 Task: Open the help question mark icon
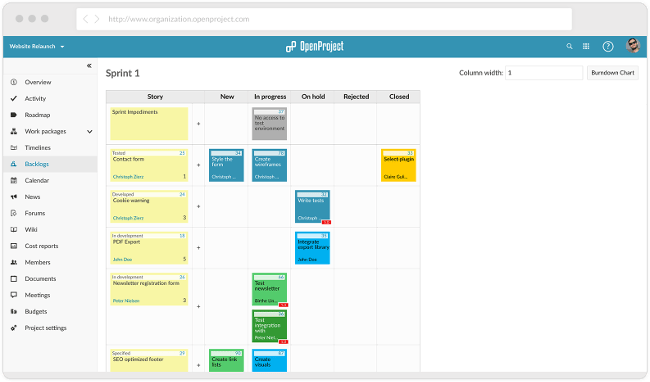[x=608, y=46]
